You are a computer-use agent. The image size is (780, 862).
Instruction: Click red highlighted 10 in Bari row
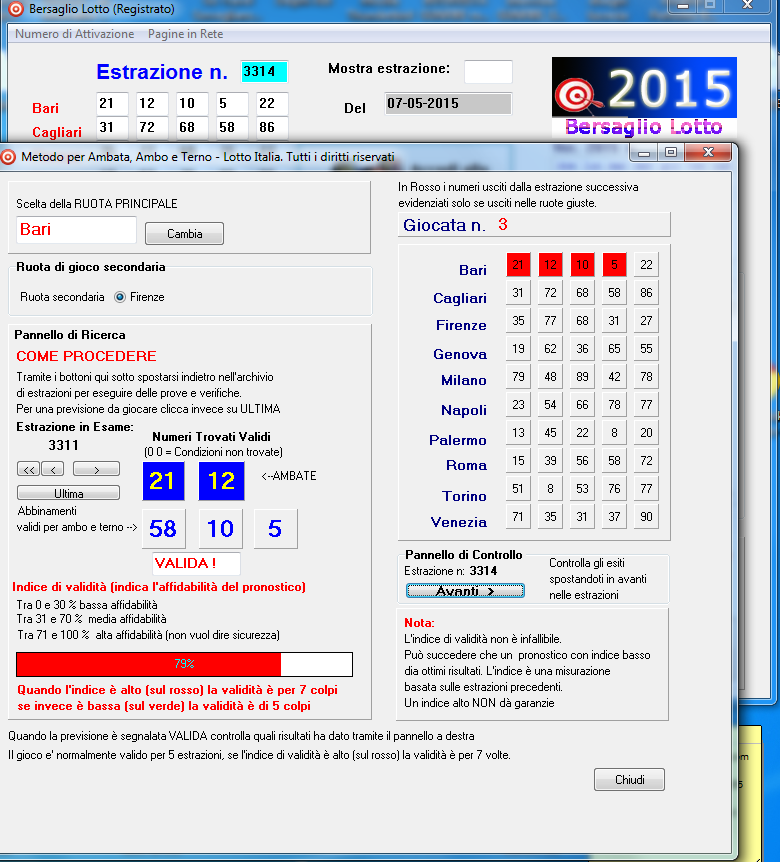[x=582, y=265]
